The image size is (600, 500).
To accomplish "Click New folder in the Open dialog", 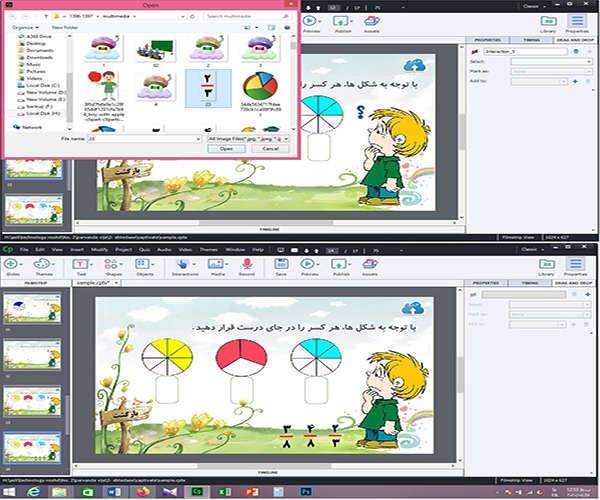I will 65,27.
